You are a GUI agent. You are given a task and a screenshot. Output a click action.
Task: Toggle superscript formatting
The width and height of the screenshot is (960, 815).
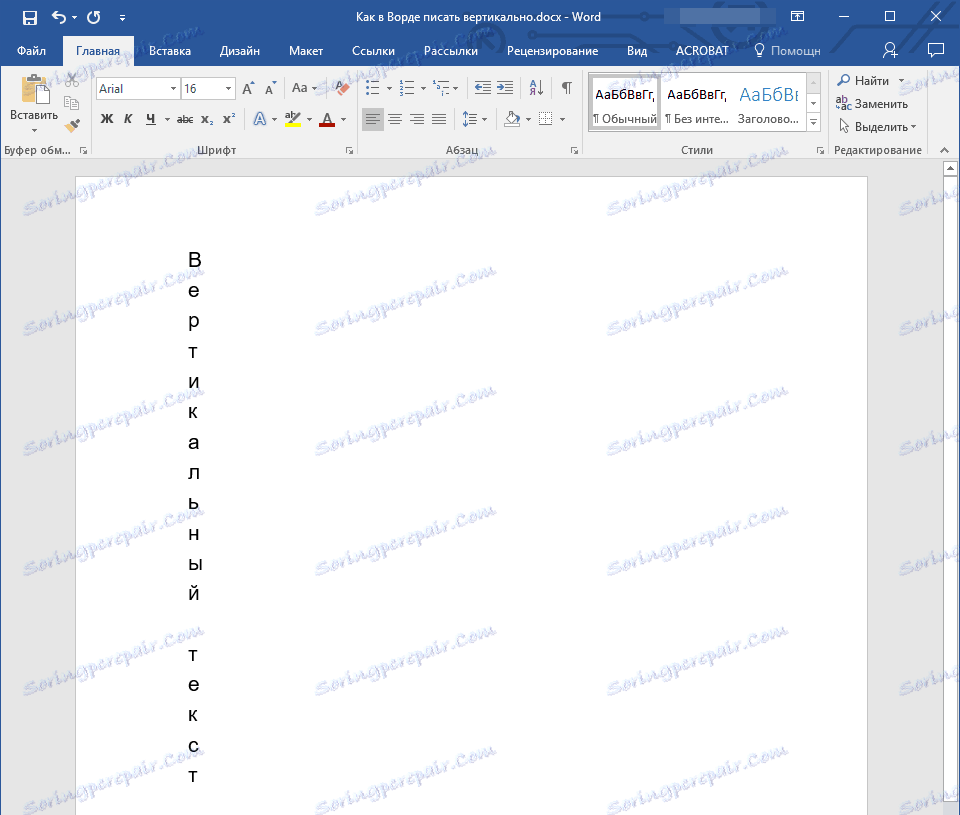229,119
